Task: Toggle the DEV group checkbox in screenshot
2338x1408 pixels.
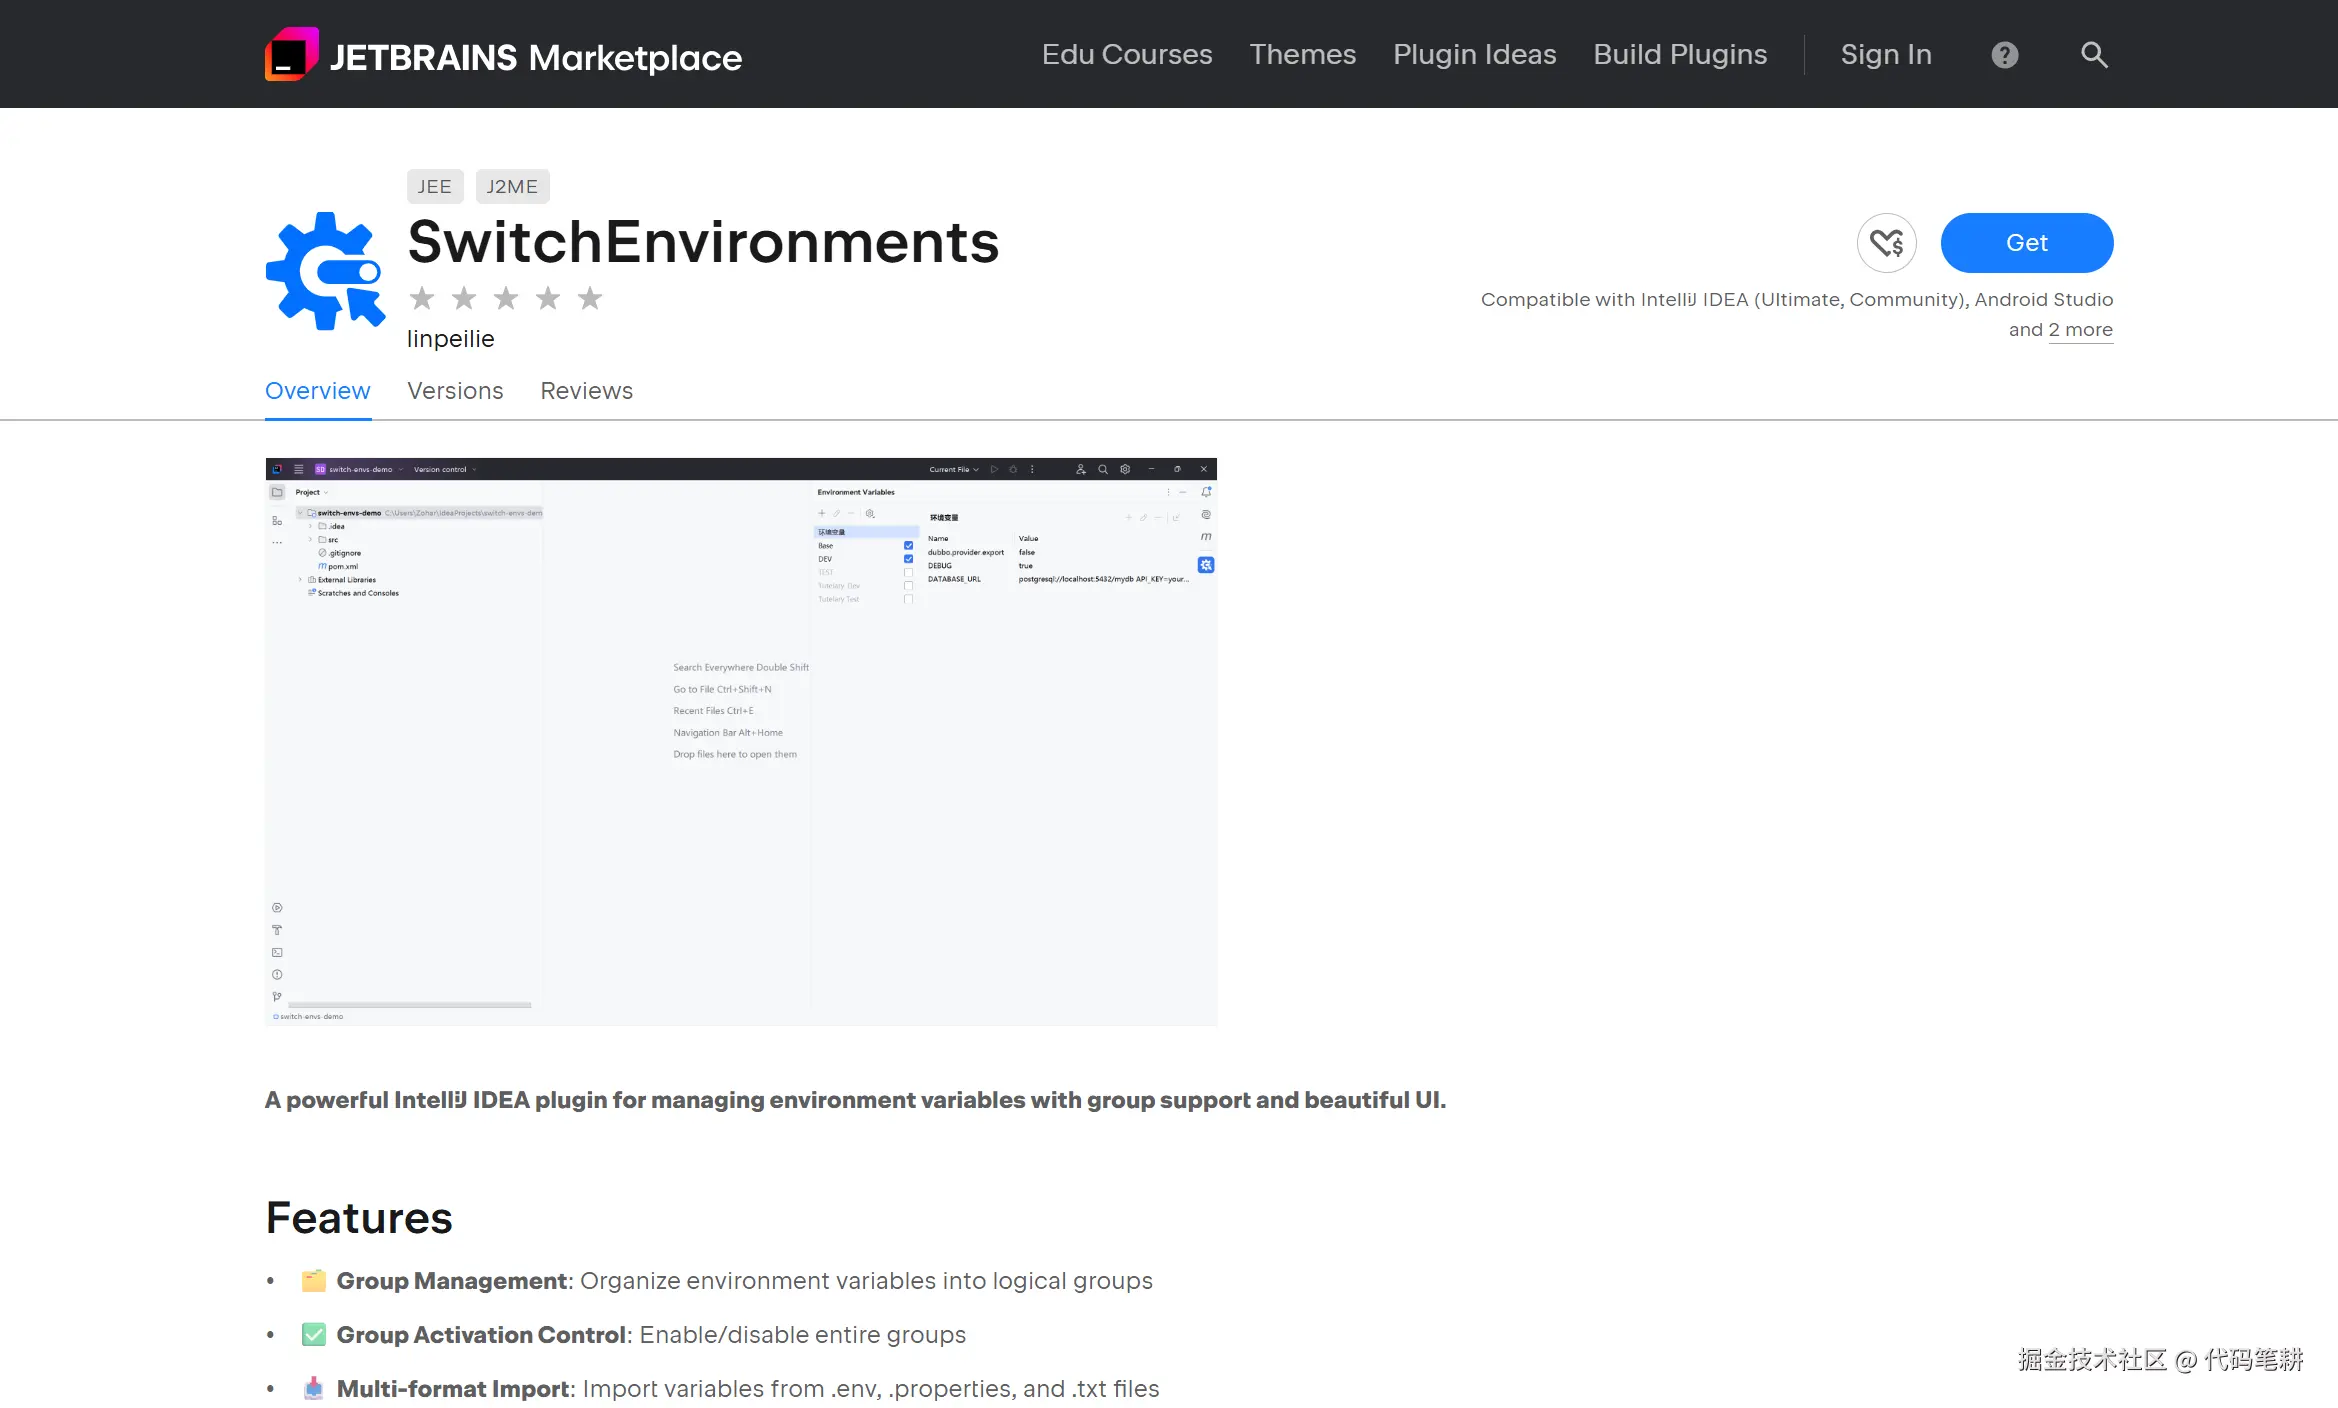Action: pyautogui.click(x=908, y=559)
